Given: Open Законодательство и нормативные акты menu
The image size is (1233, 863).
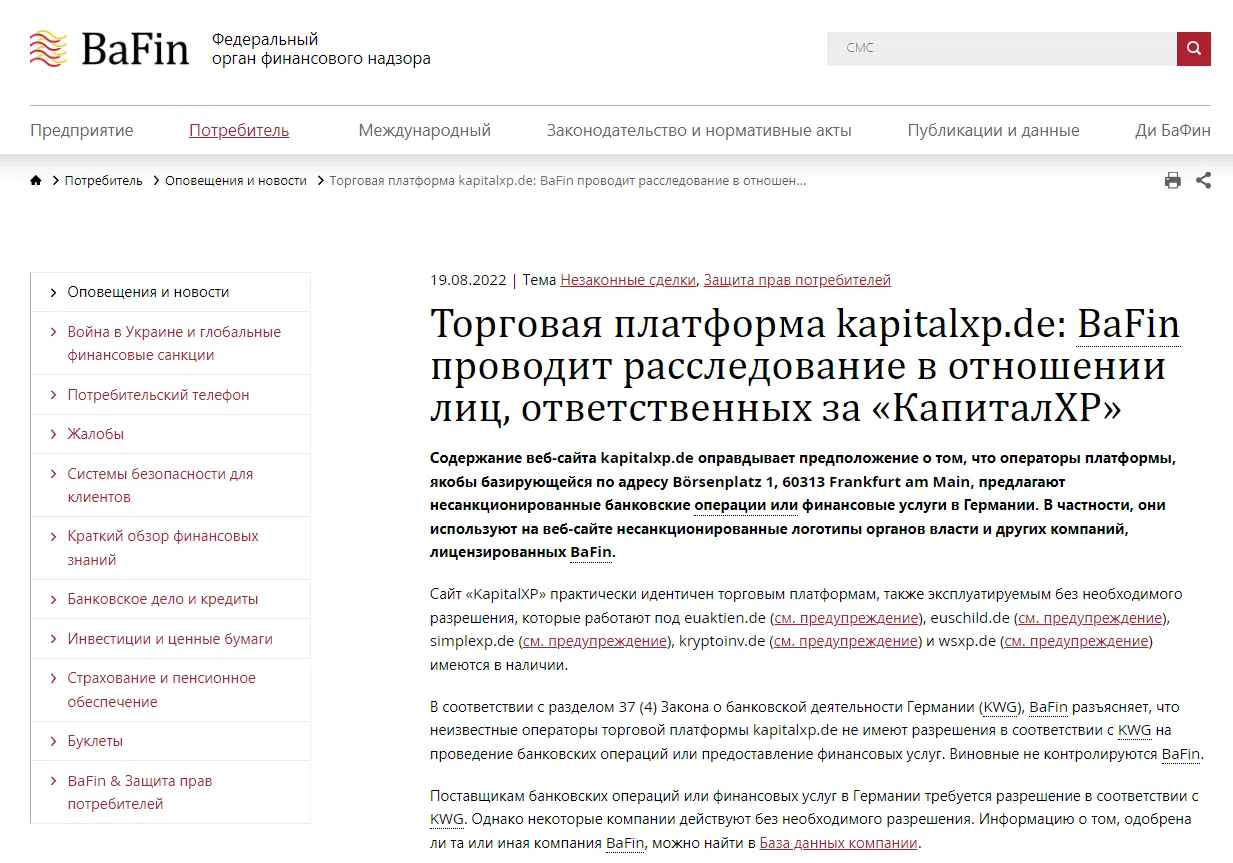Looking at the screenshot, I should (699, 130).
